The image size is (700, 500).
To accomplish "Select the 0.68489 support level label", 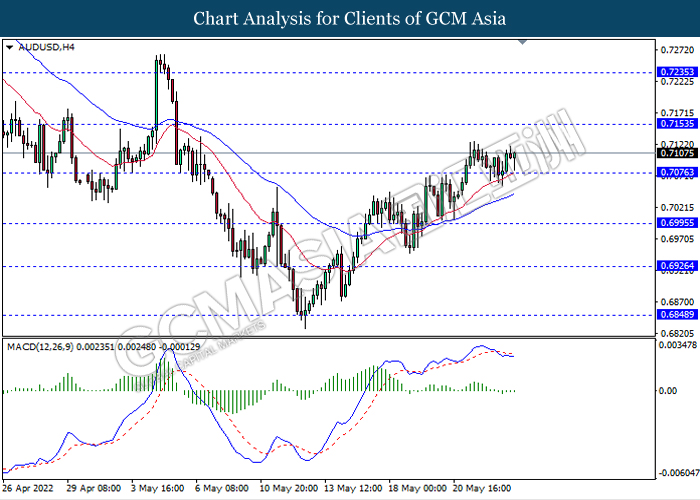I will (x=677, y=315).
